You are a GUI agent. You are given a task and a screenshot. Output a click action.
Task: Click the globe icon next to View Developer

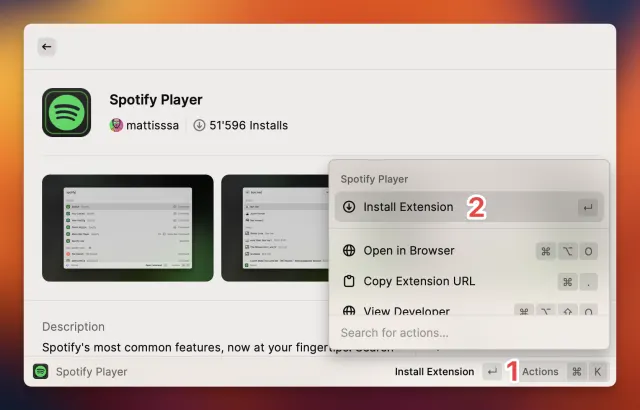(349, 311)
